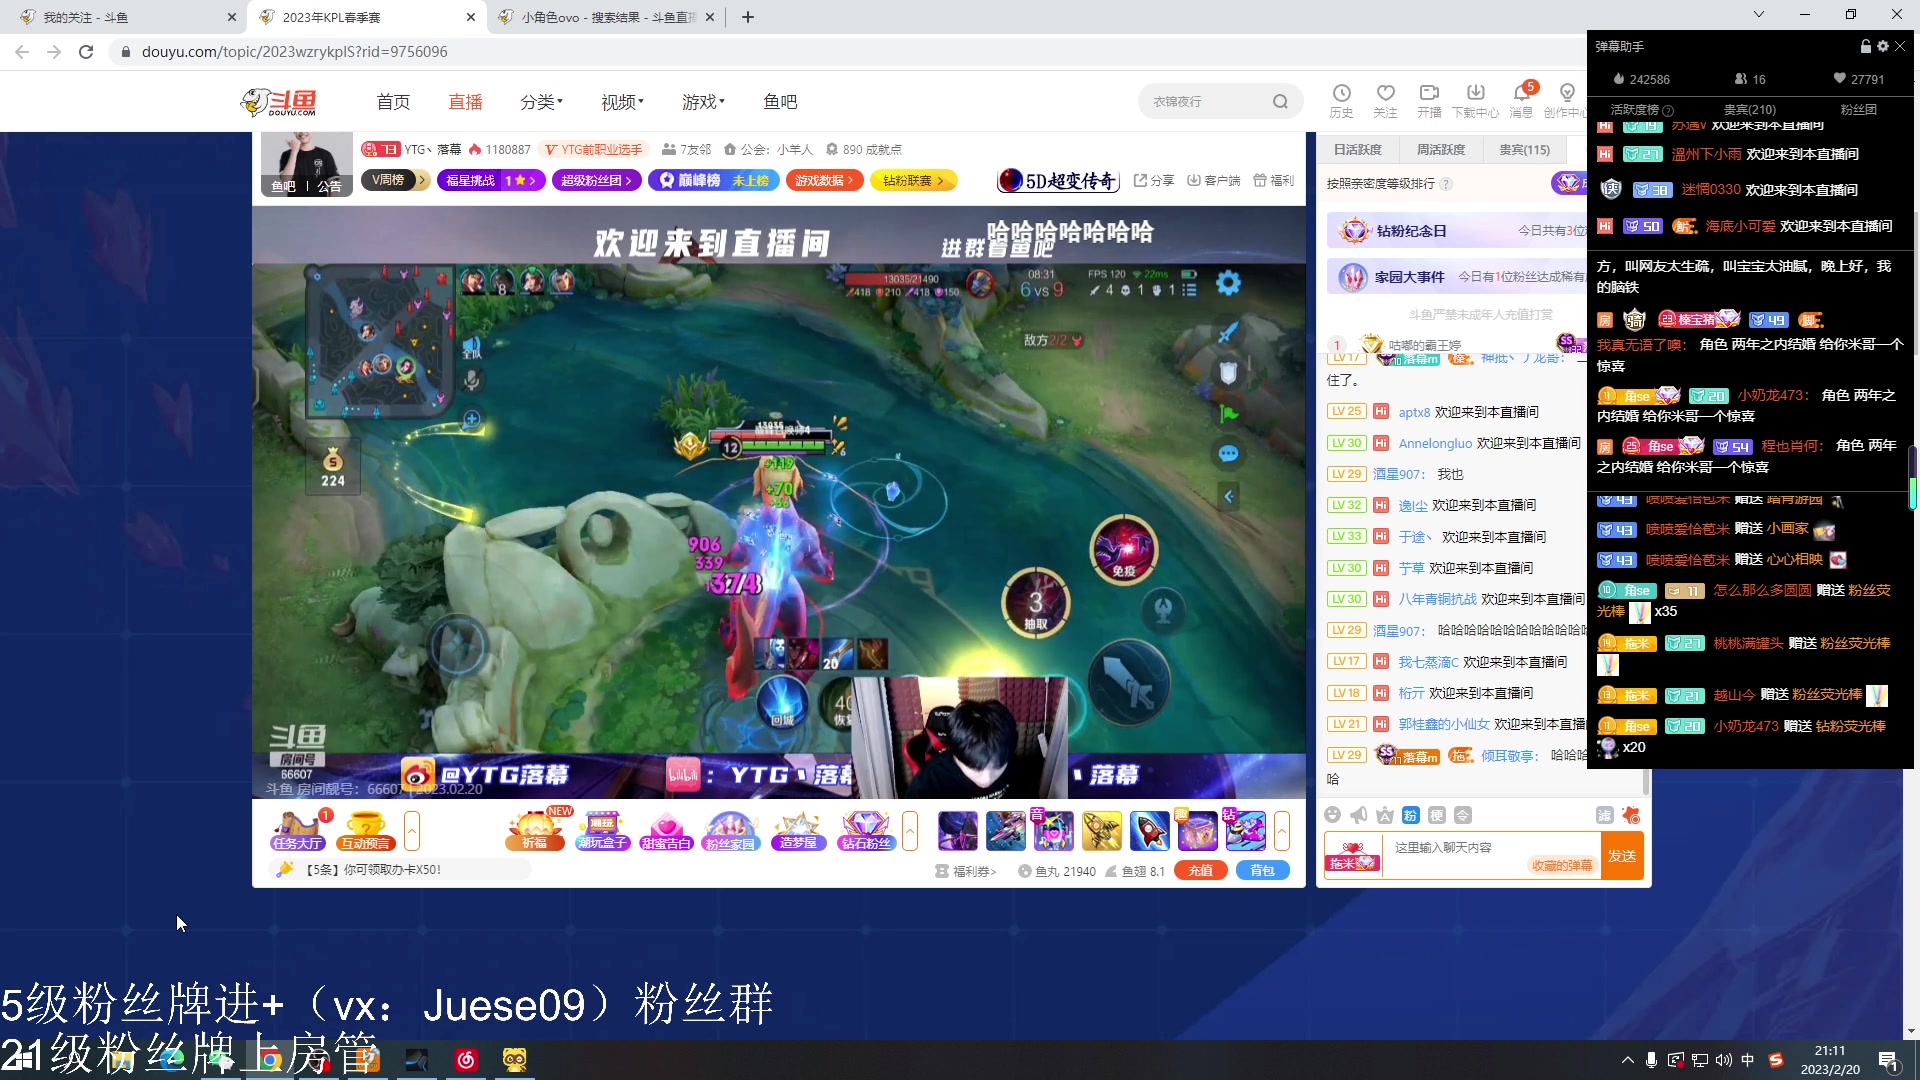
Task: Send the red rocket gift
Action: [x=1149, y=831]
